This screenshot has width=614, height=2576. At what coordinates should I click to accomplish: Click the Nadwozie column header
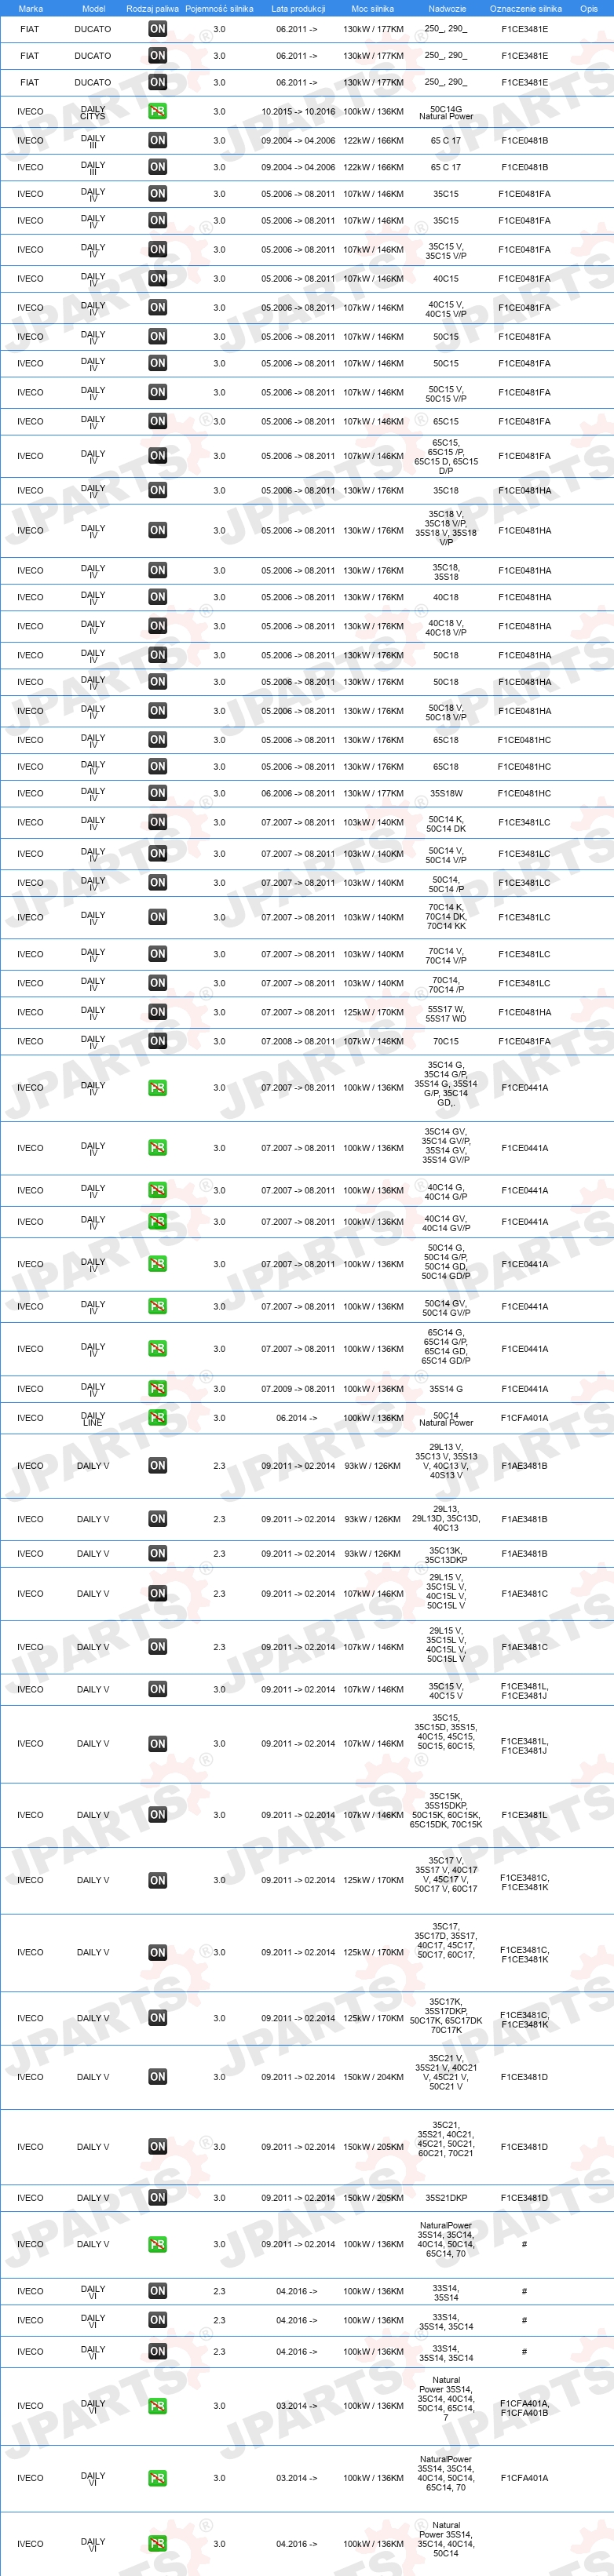pyautogui.click(x=446, y=8)
